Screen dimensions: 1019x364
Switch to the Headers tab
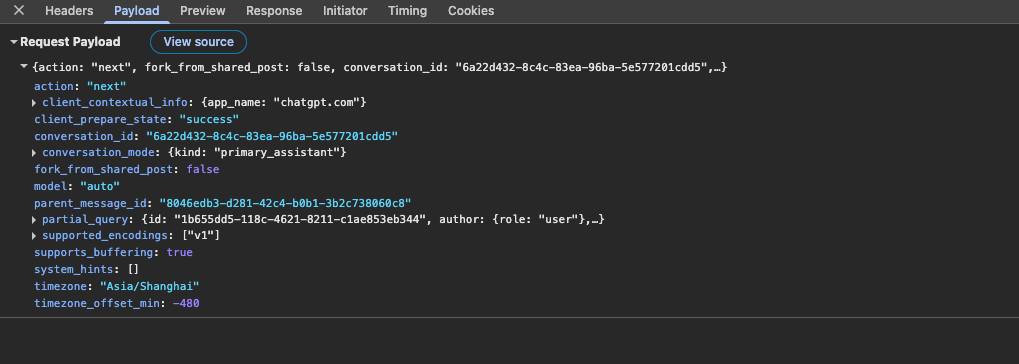tap(69, 11)
